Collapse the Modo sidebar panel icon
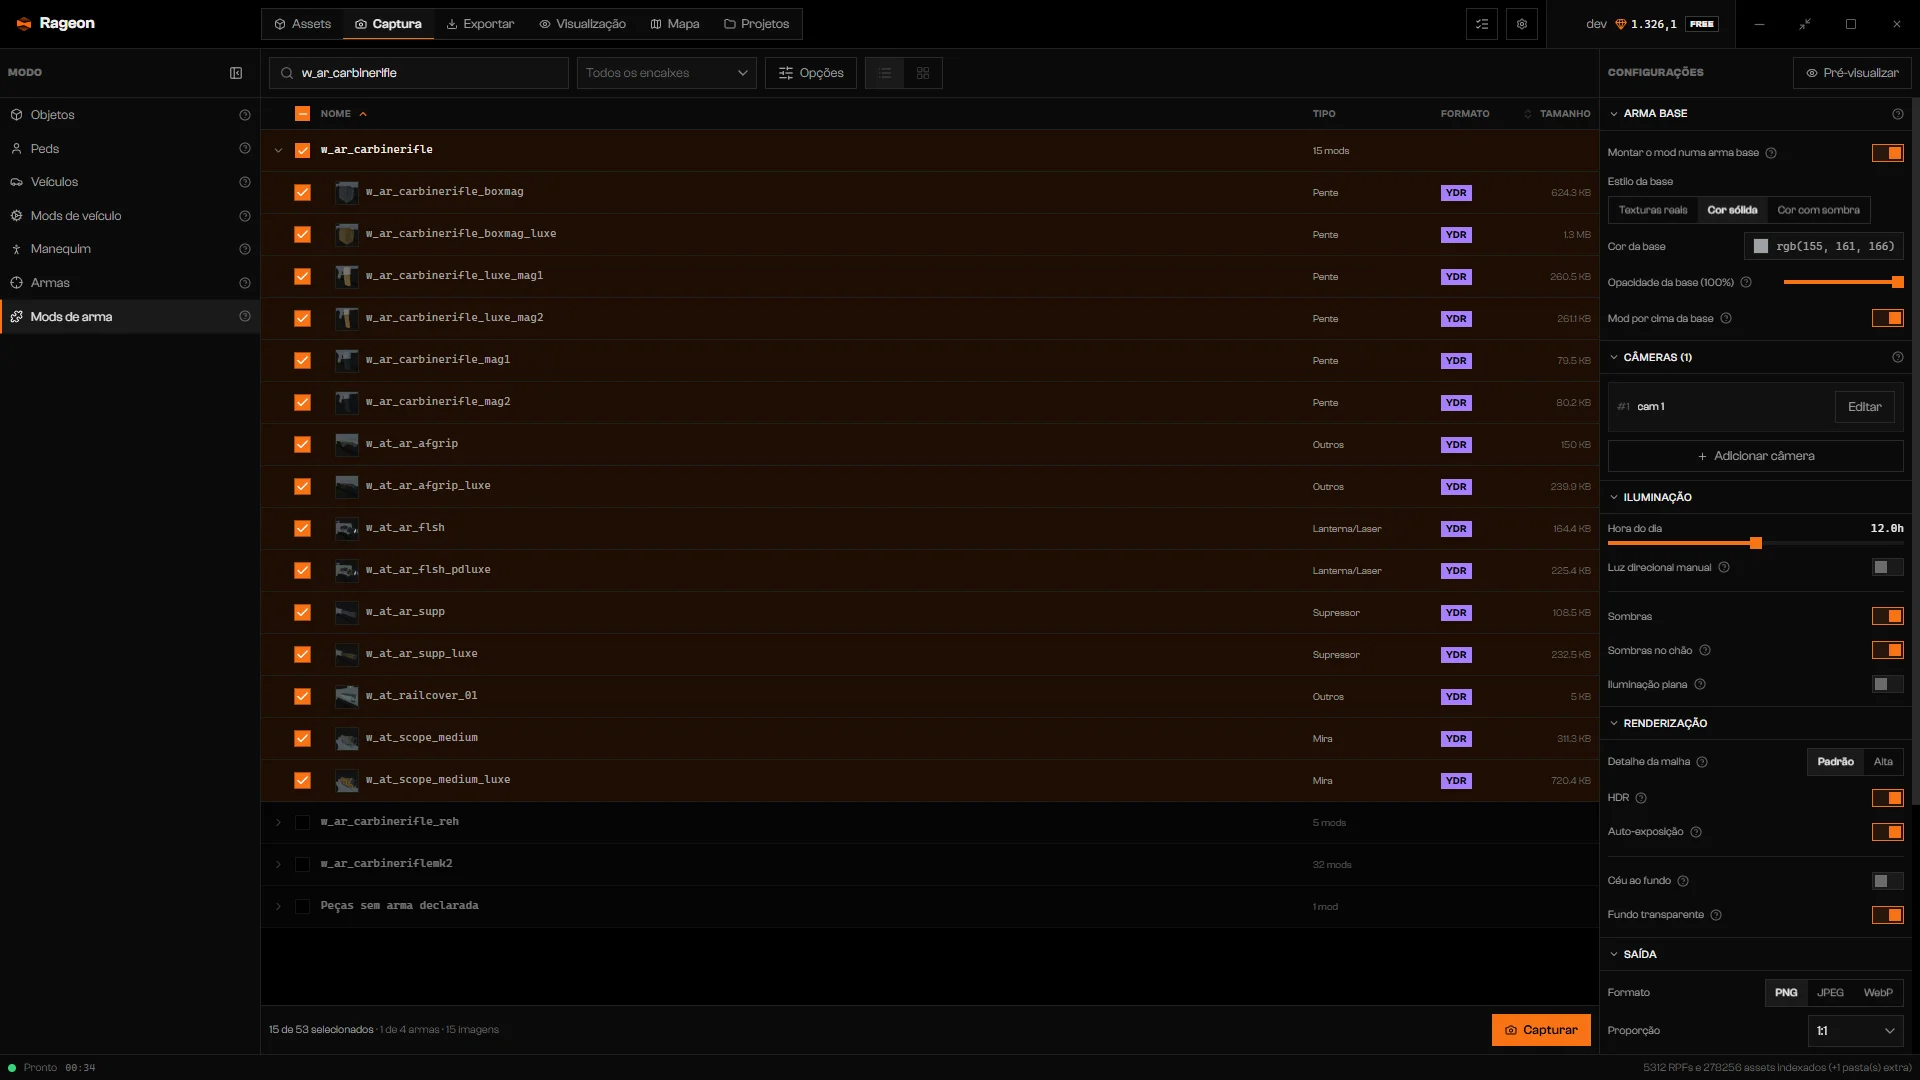 pyautogui.click(x=236, y=73)
